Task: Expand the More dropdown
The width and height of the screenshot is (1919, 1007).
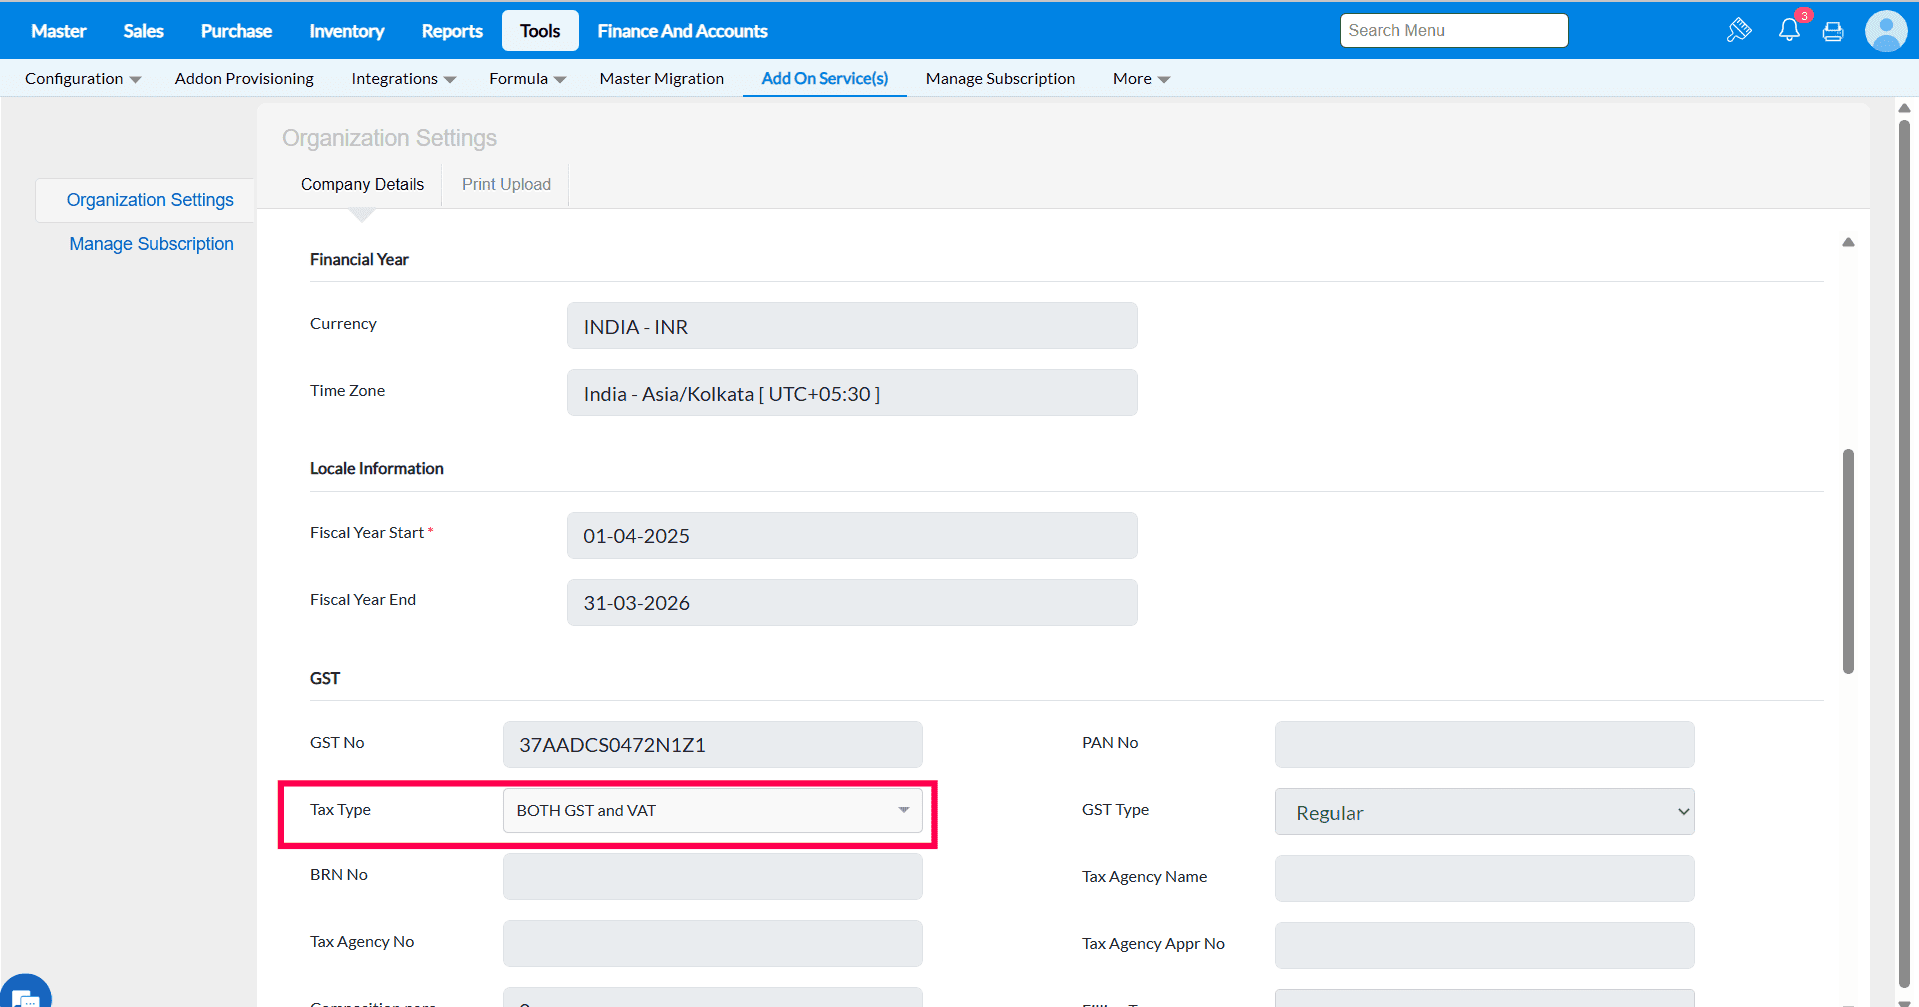Action: pos(1141,78)
